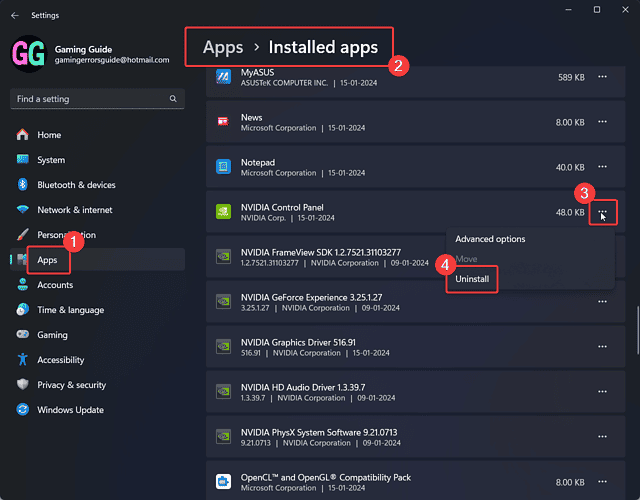Open Network & internet settings

tap(75, 210)
